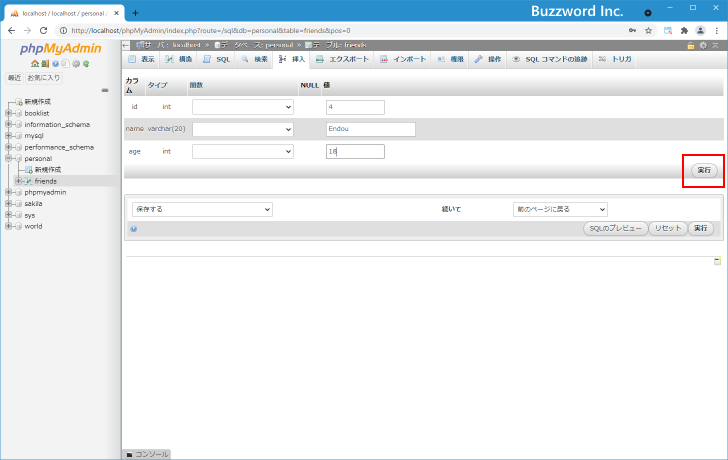Screen dimensions: 728x460
Task: Click the green reload navigation icon
Action: pos(87,64)
